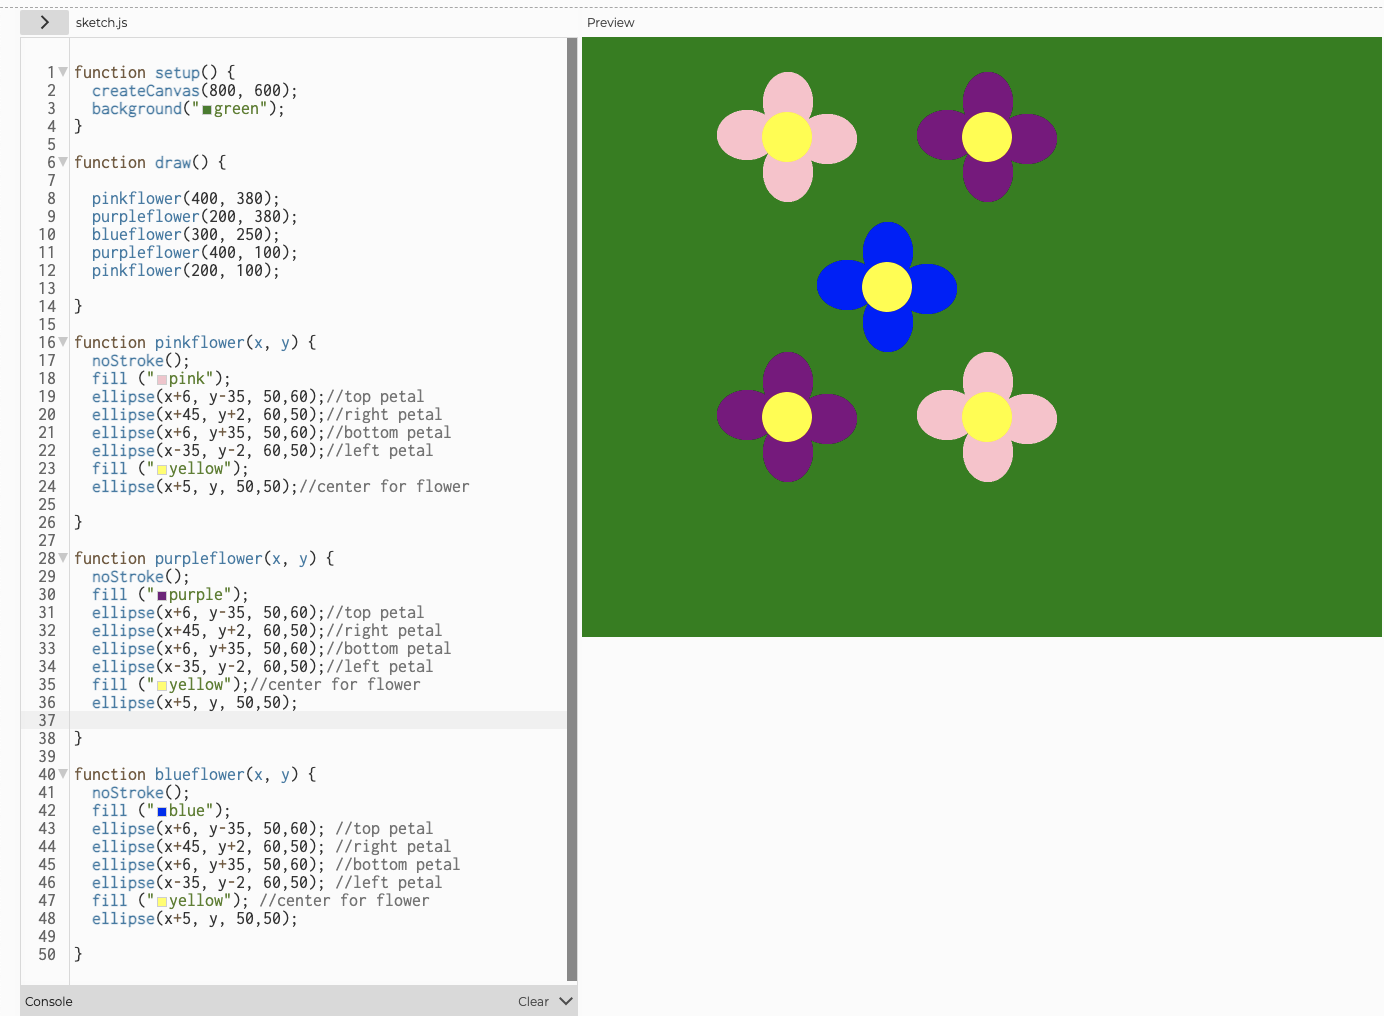Image resolution: width=1384 pixels, height=1016 pixels.
Task: Collapse the console with the down chevron
Action: coord(566,1001)
